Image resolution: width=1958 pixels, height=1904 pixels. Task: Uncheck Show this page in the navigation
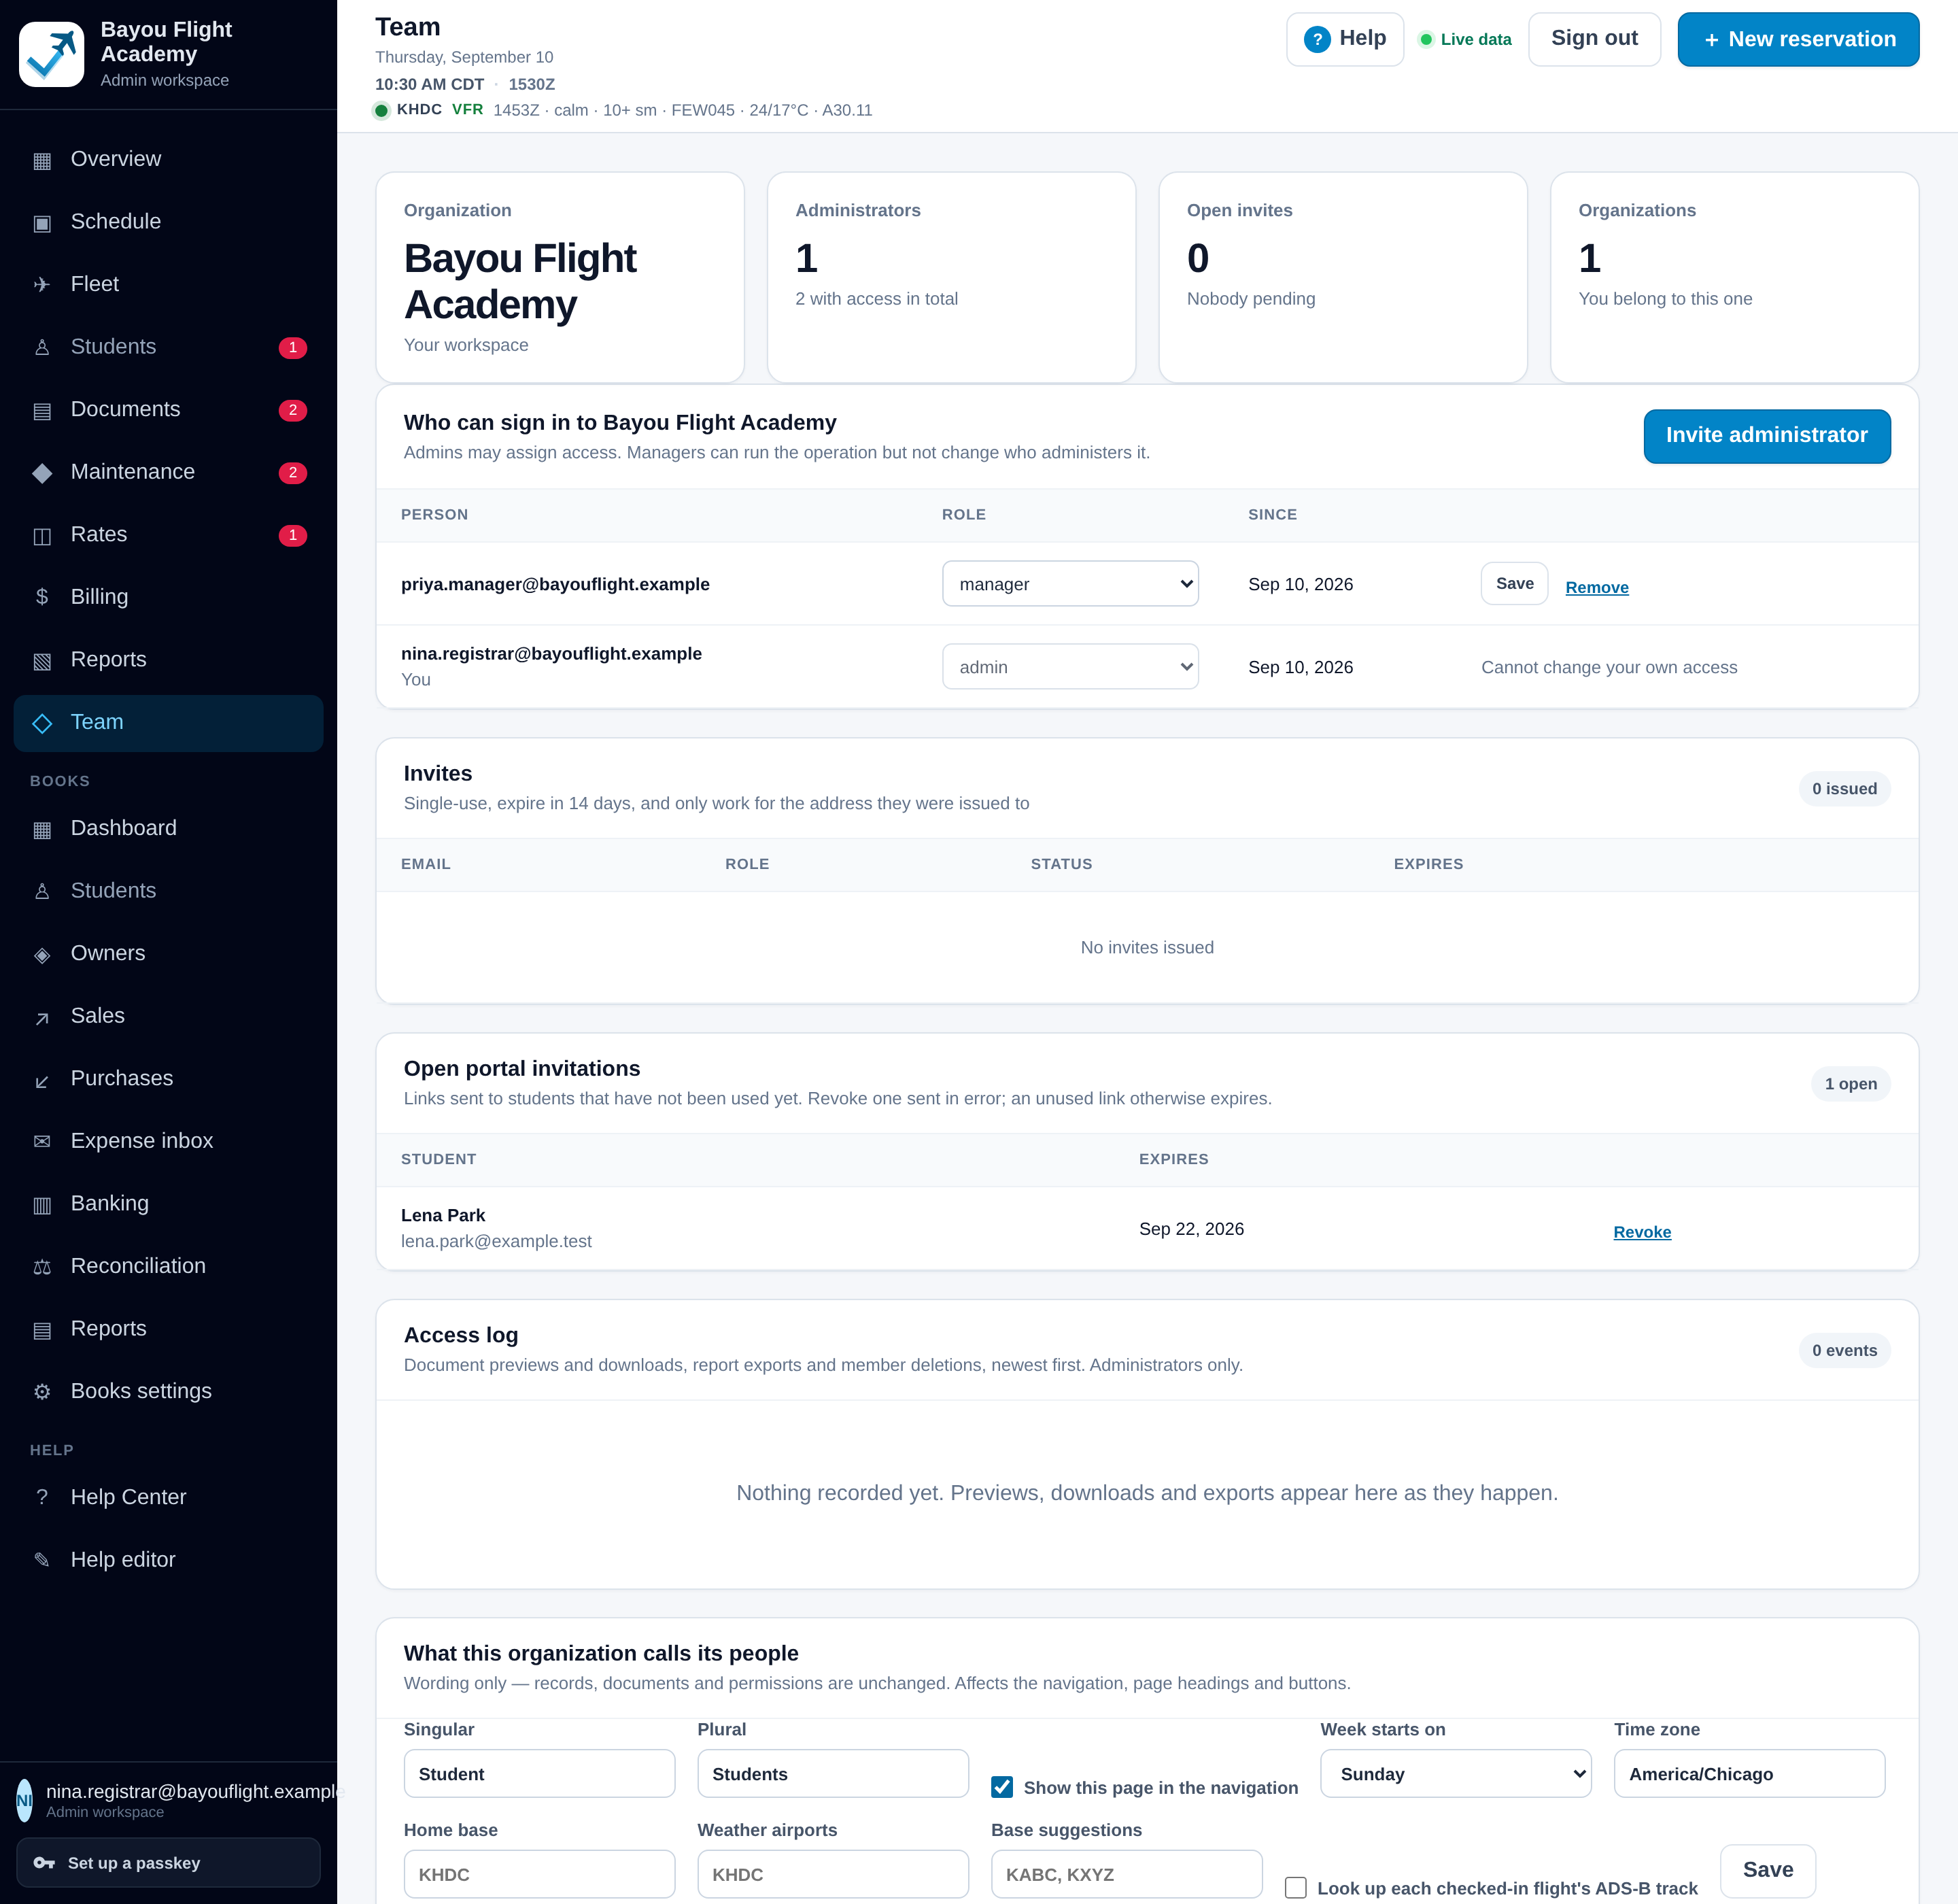point(1002,1787)
